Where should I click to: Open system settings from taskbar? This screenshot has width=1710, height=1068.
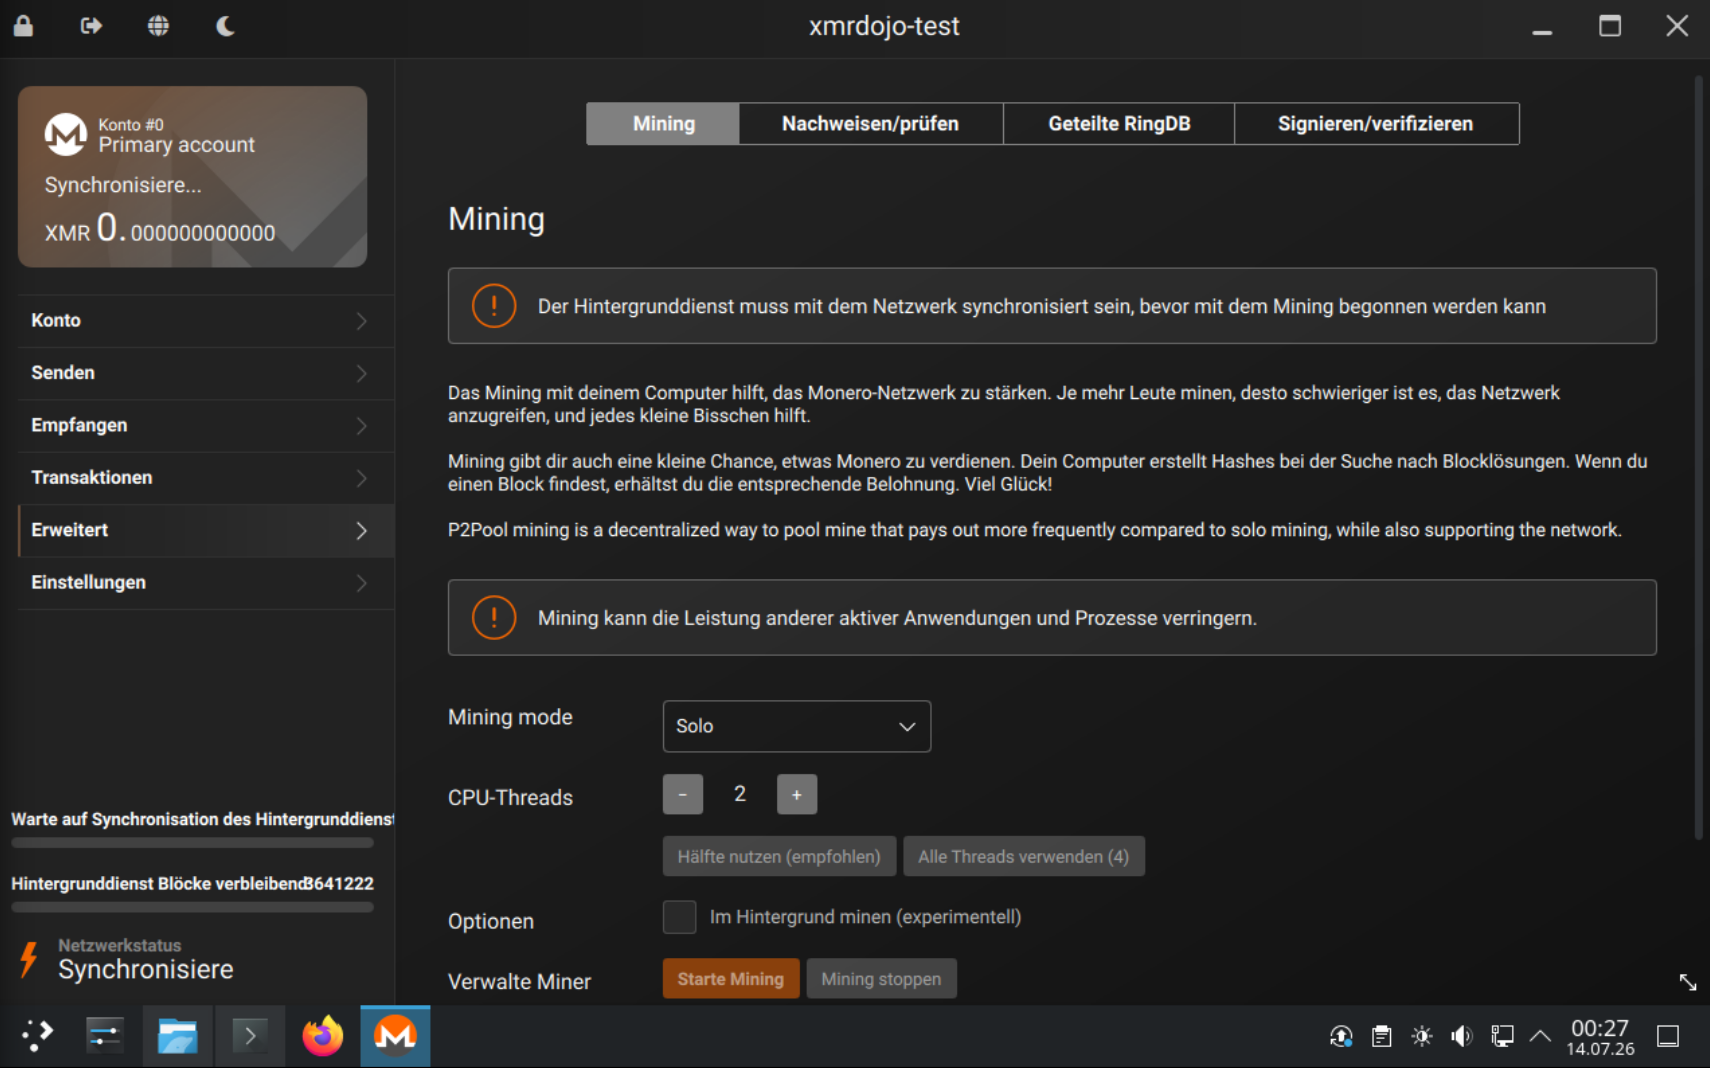104,1036
